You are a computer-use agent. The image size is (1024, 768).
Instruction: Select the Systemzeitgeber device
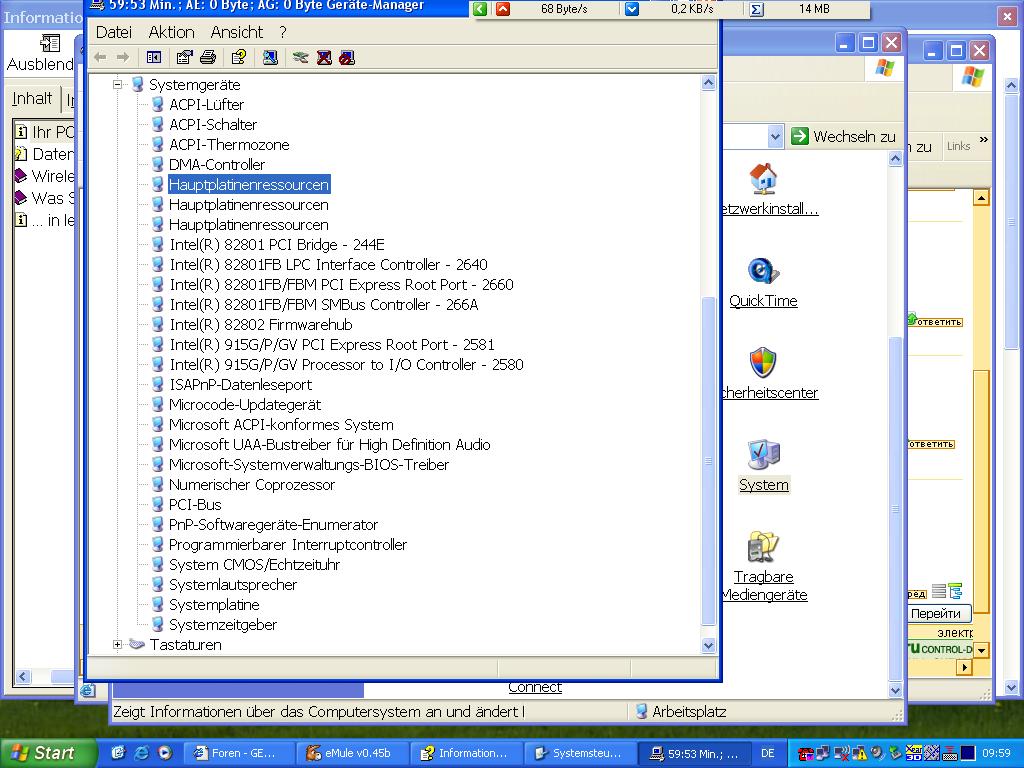(223, 625)
